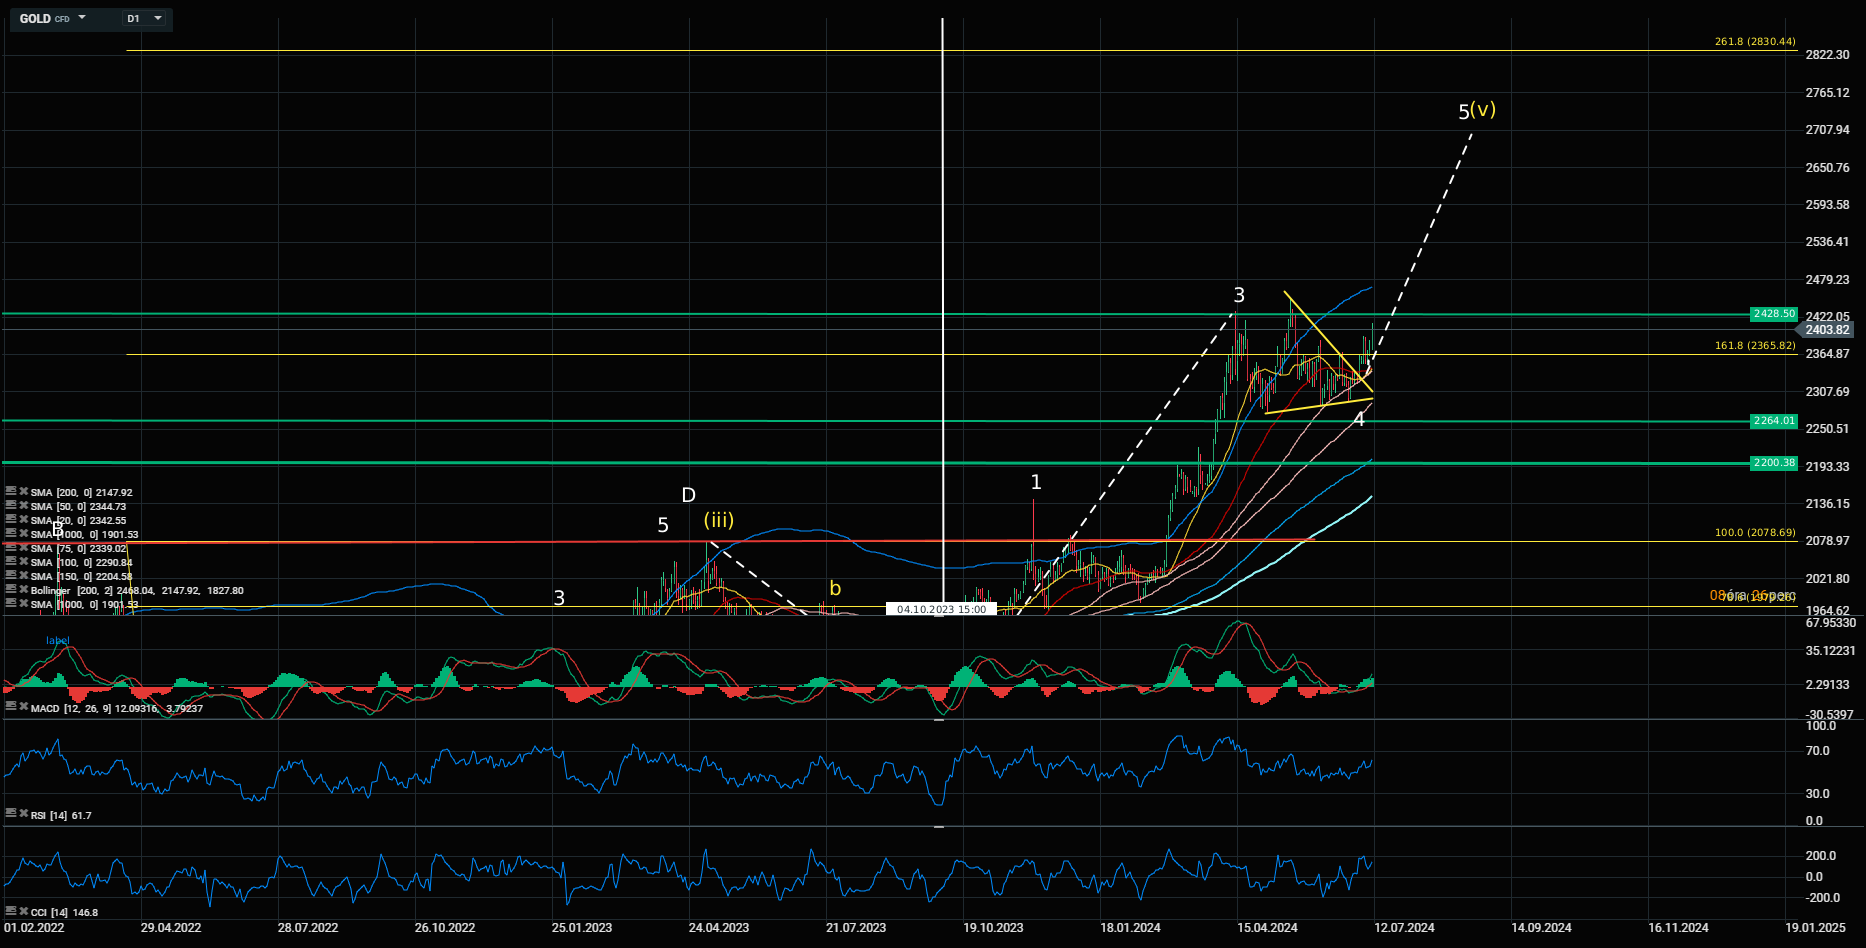Image resolution: width=1866 pixels, height=948 pixels.
Task: Select the 2428.50 horizontal level price tag
Action: (1774, 314)
